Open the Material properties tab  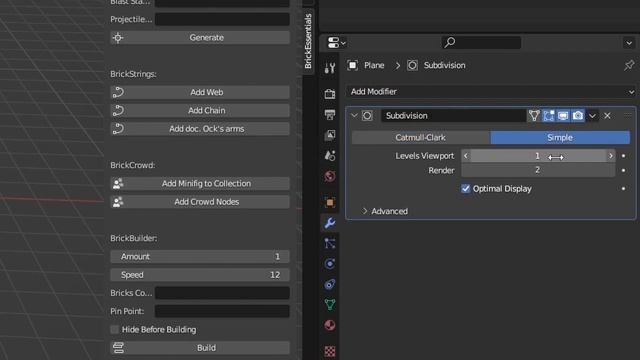(330, 325)
